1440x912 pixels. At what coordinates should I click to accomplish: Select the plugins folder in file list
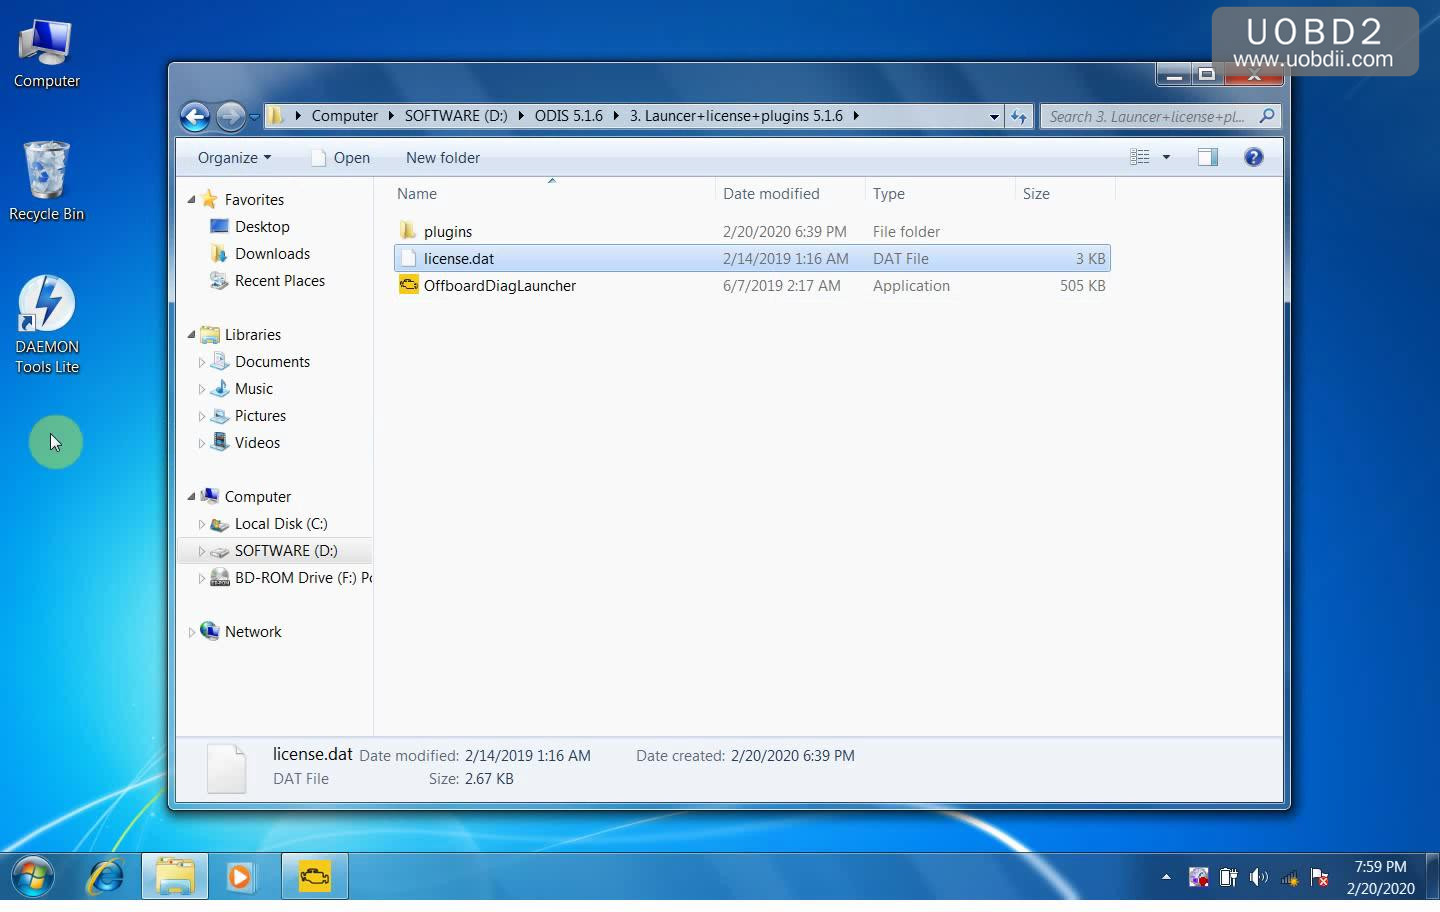tap(447, 232)
